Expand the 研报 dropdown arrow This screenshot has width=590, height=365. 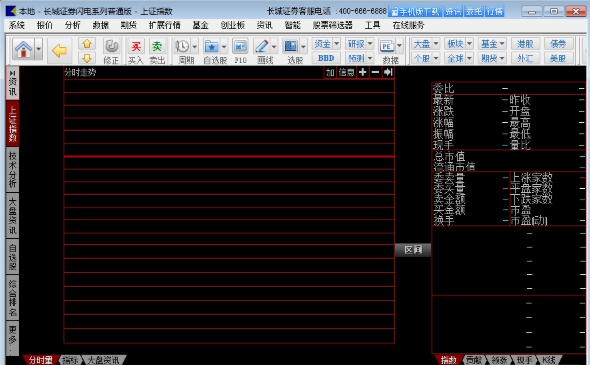(x=370, y=44)
